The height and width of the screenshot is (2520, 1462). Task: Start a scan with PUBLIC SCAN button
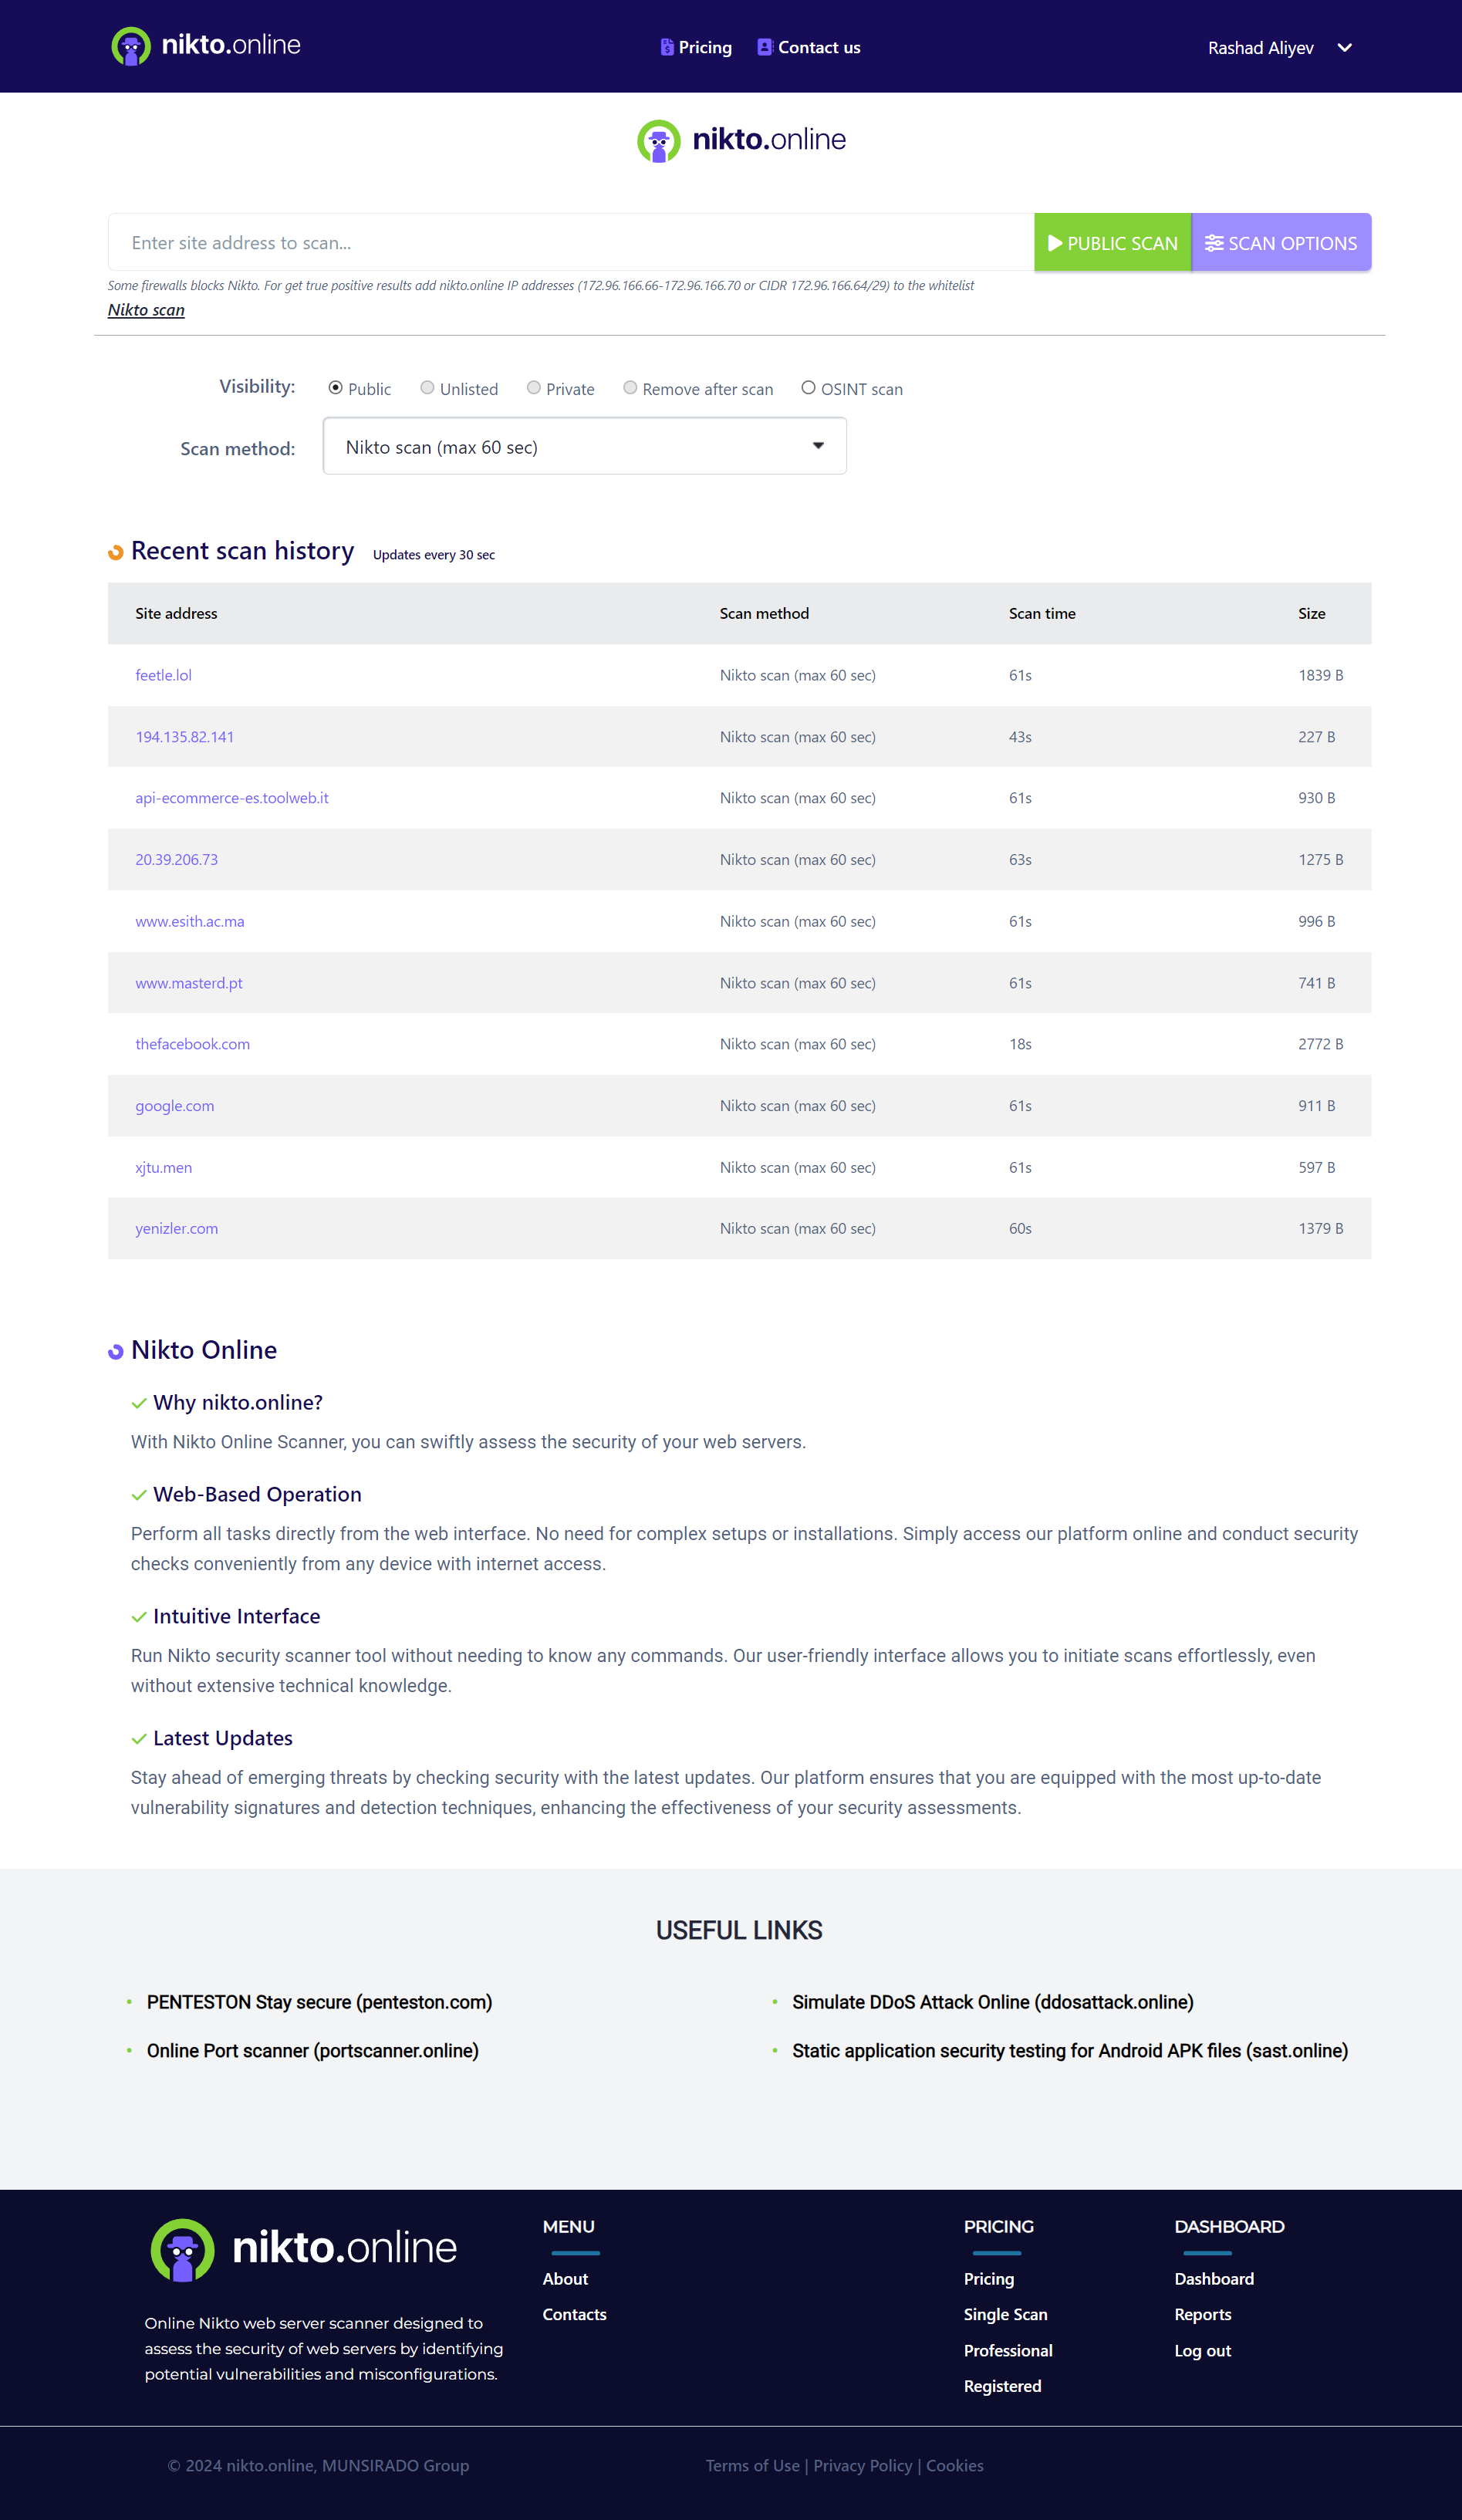1112,242
